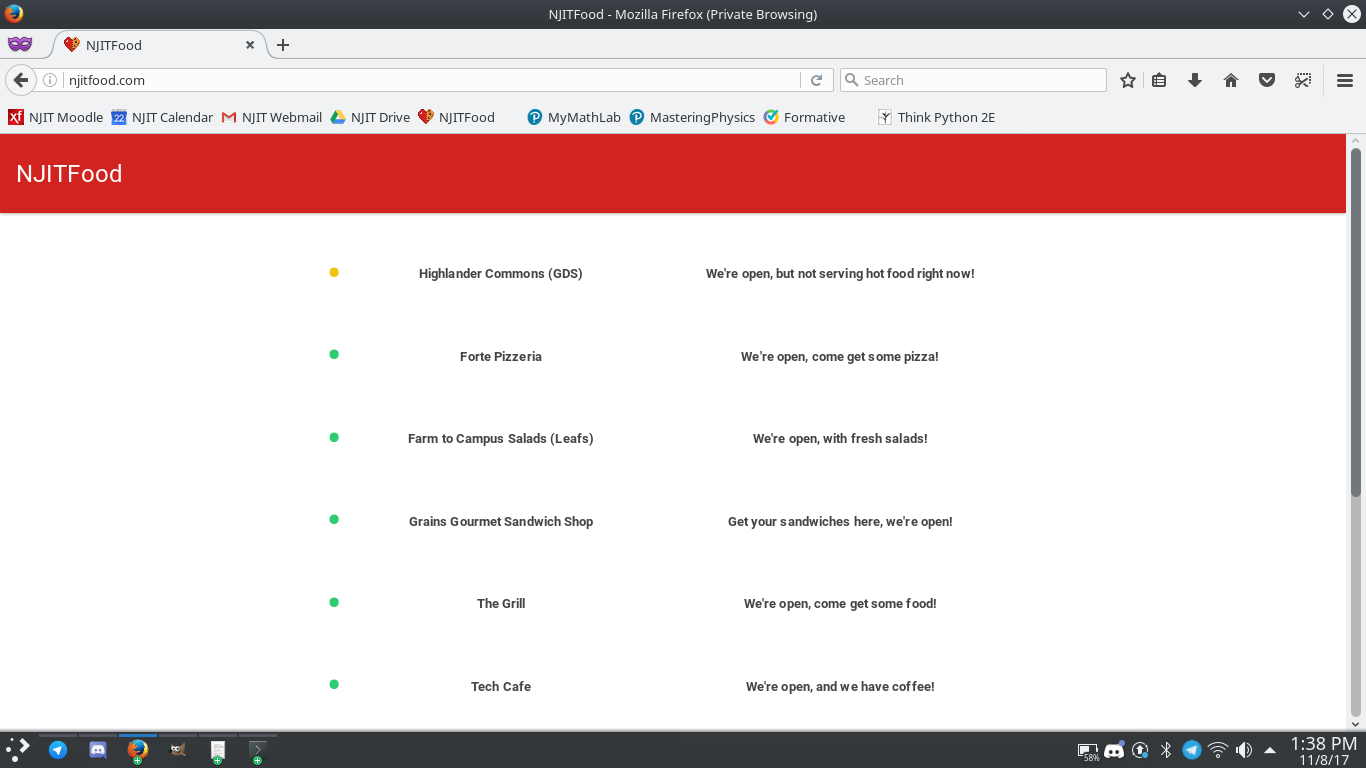Select The Grill name
Screen dimensions: 1366x768
pos(501,603)
